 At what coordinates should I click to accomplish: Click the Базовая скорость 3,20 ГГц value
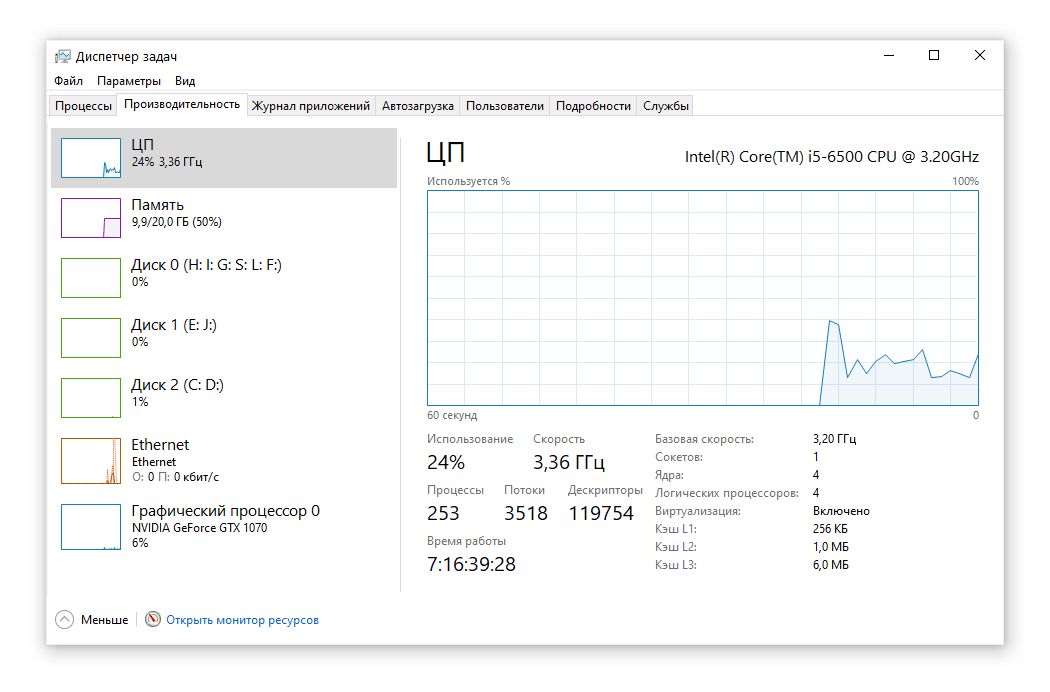[834, 439]
